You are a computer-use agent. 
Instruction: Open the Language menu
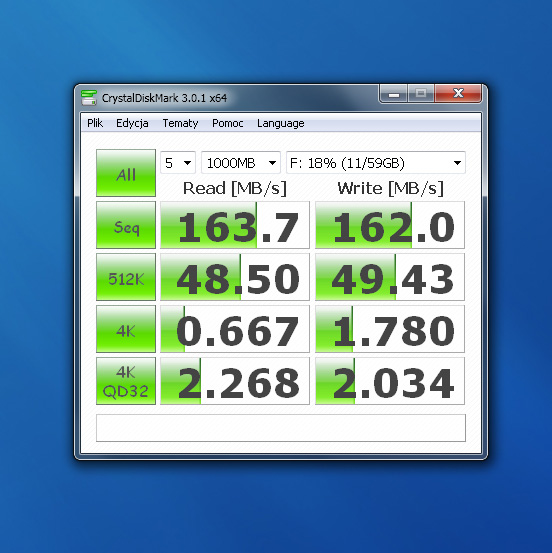(281, 123)
